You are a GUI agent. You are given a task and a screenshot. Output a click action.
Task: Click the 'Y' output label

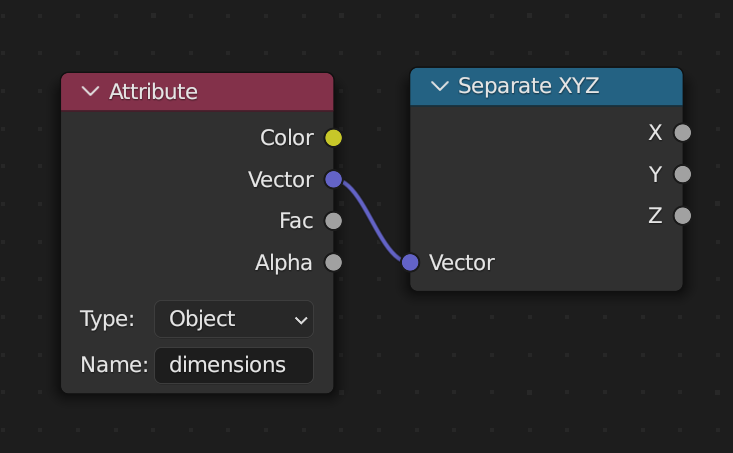[x=655, y=174]
